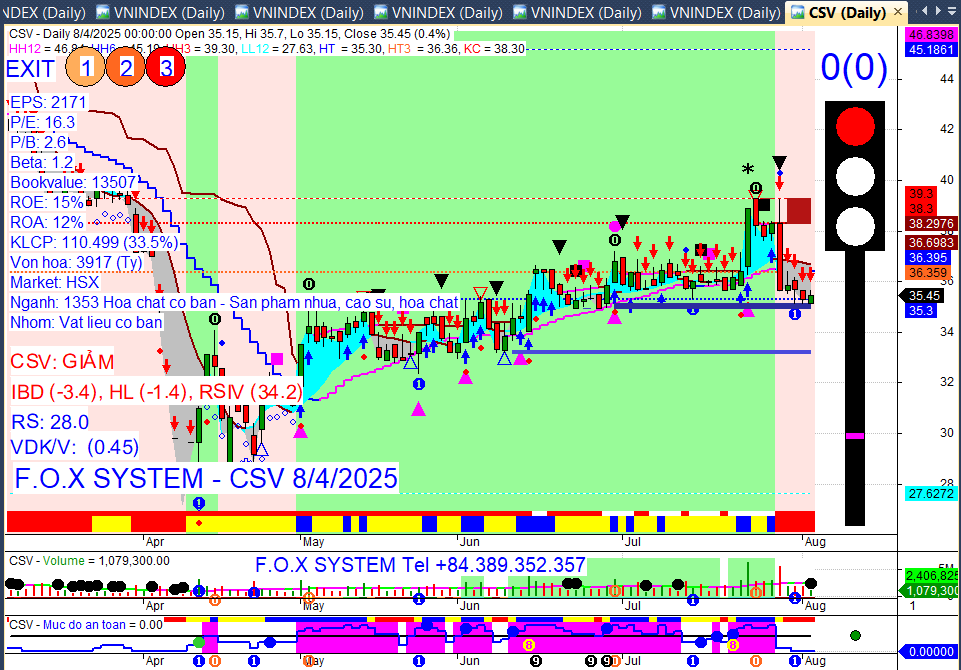Image resolution: width=961 pixels, height=670 pixels.
Task: Click the 45.1861 blue price label
Action: click(x=932, y=50)
